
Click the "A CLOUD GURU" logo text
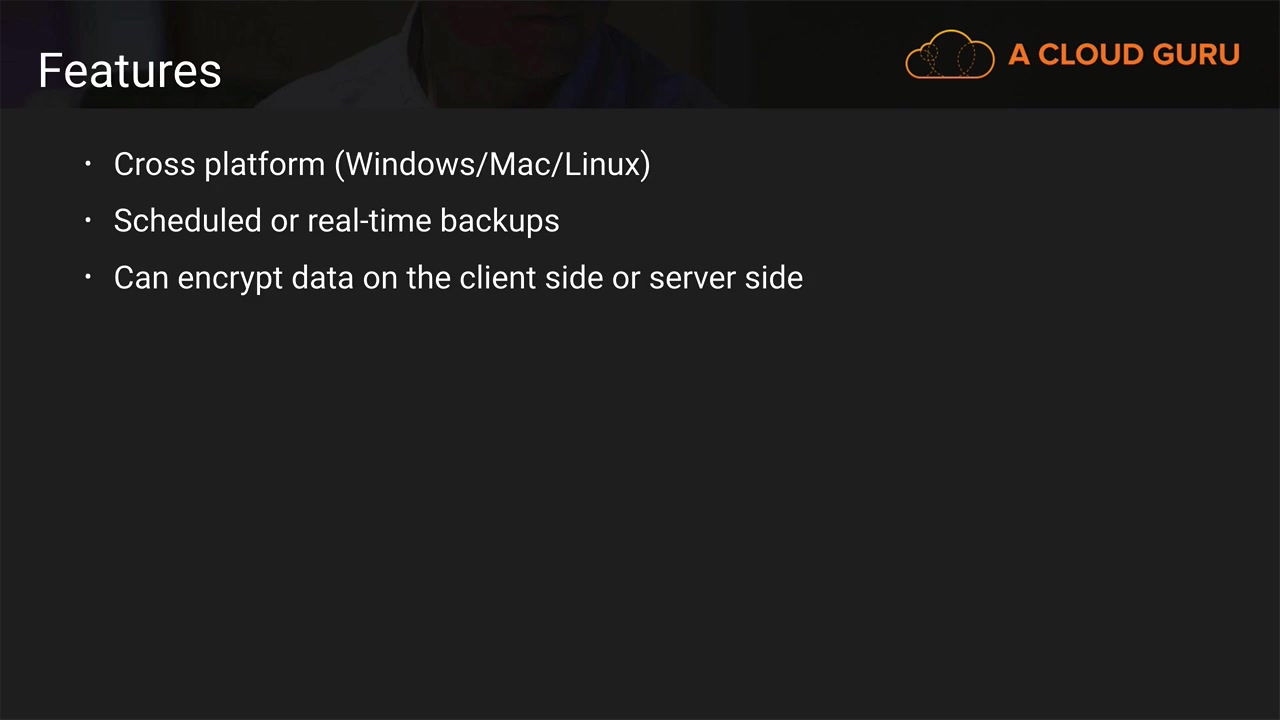(x=1123, y=55)
